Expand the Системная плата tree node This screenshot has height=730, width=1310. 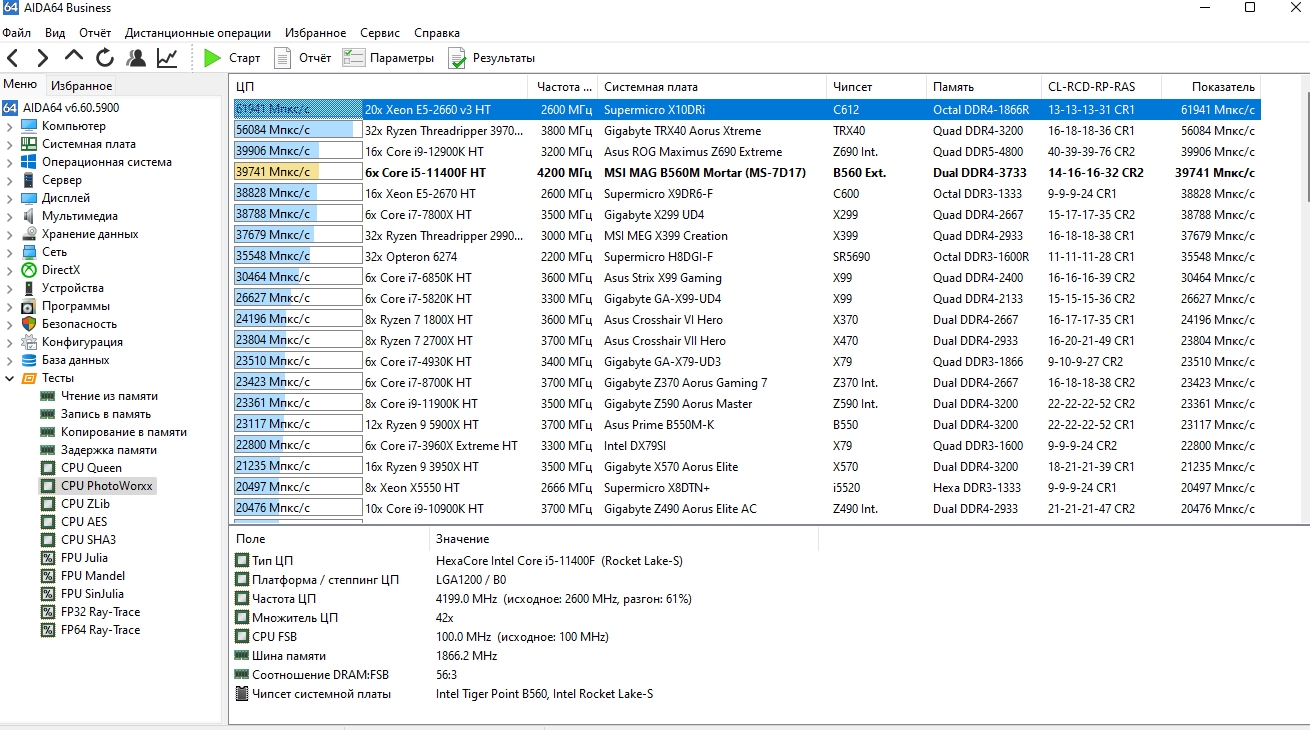[10, 144]
